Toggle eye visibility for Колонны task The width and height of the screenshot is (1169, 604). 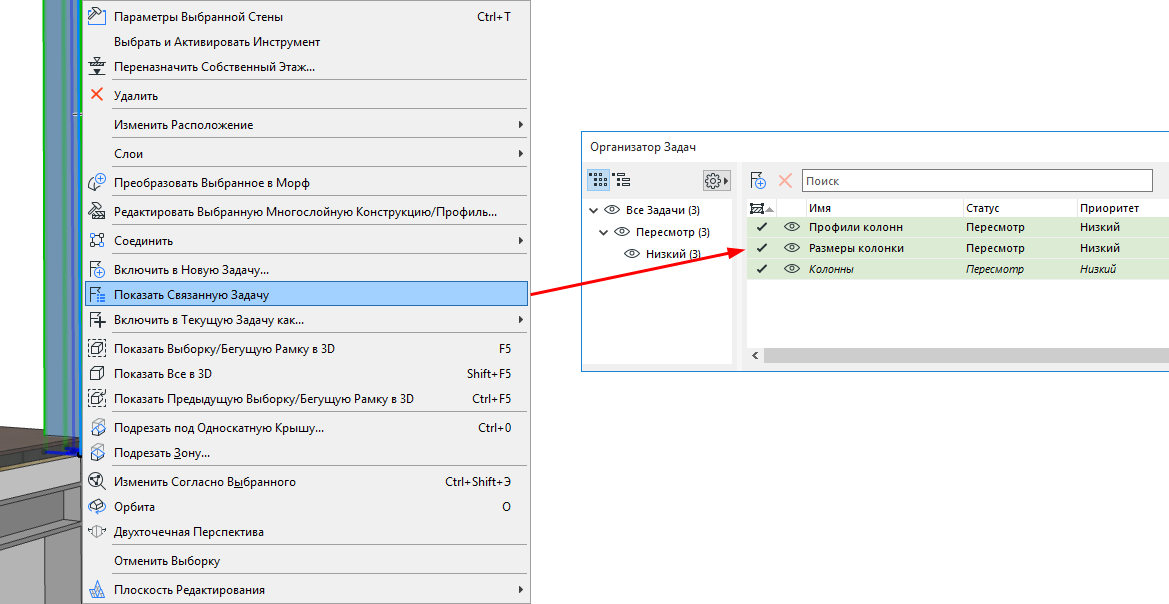click(792, 268)
